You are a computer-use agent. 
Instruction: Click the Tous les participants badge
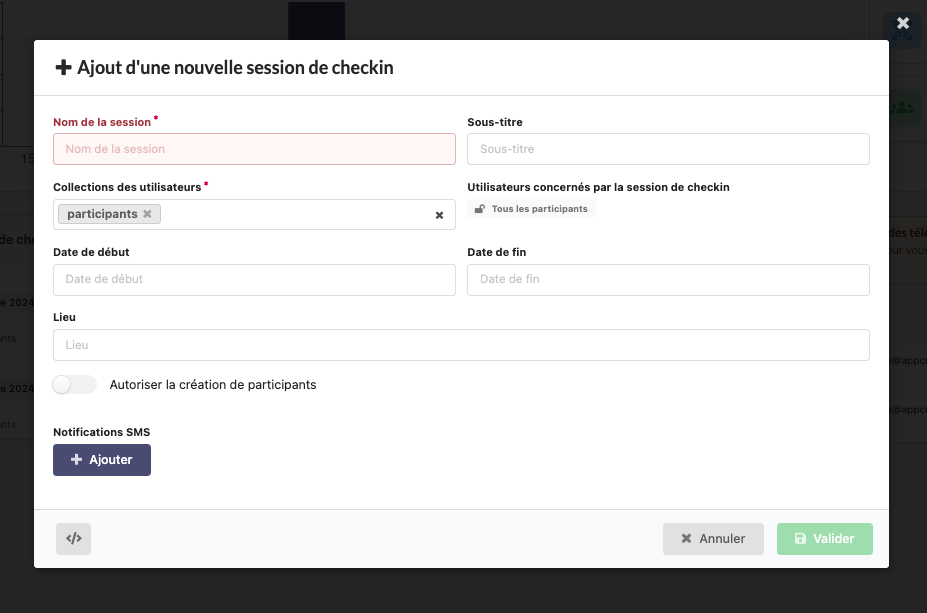532,209
